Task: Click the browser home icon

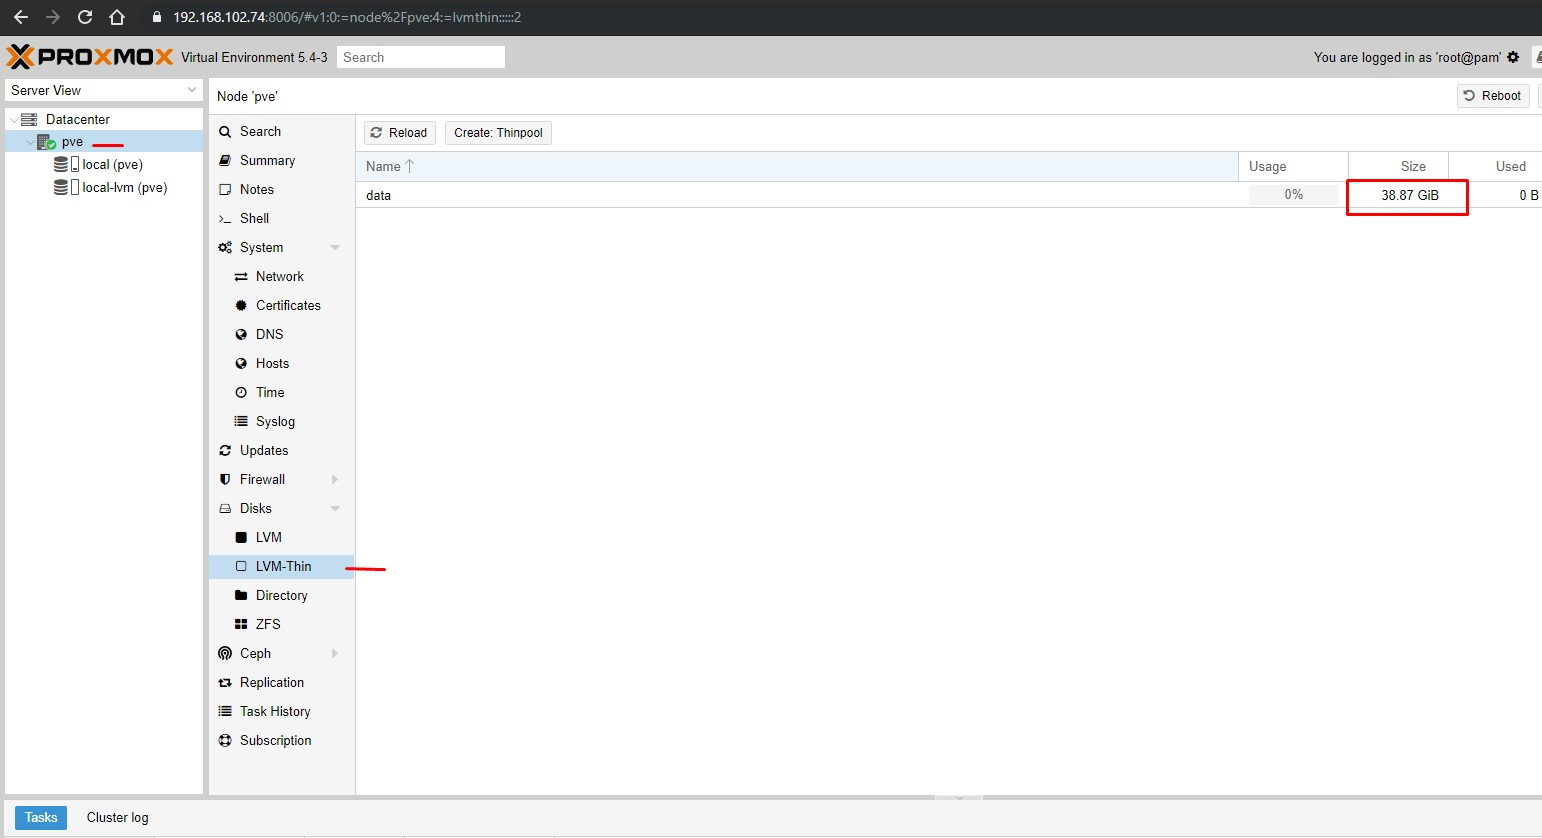Action: (117, 17)
